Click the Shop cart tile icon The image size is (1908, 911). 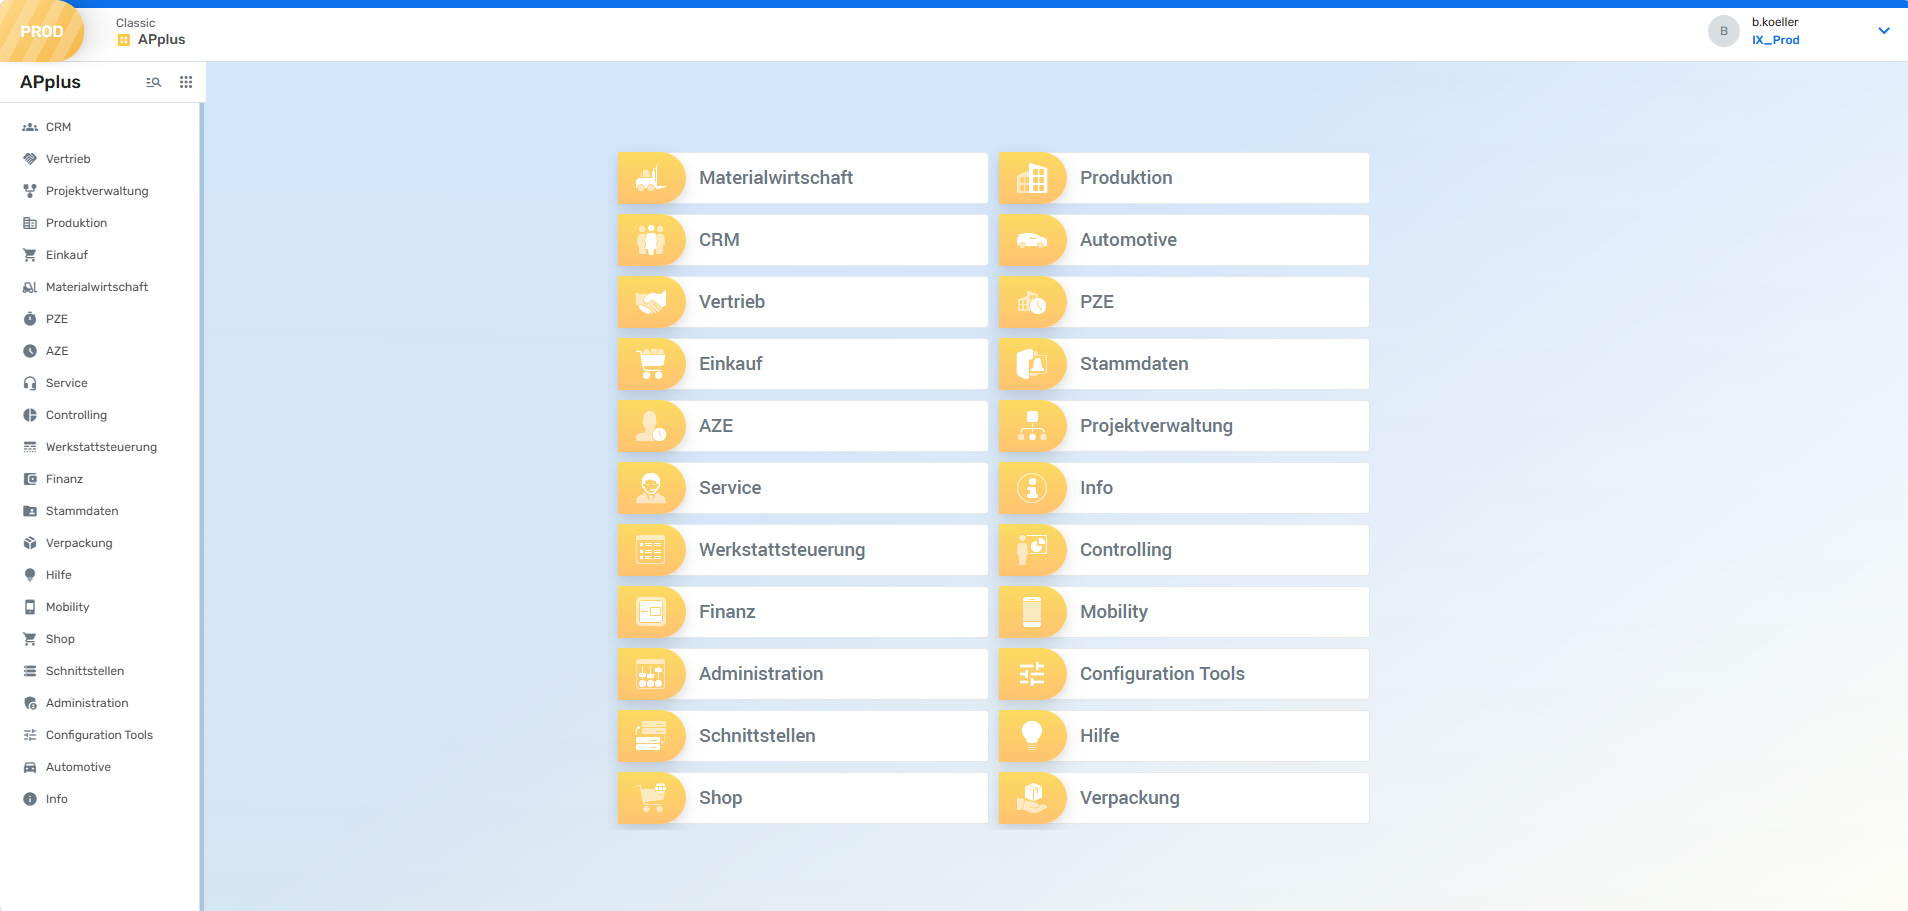(651, 798)
